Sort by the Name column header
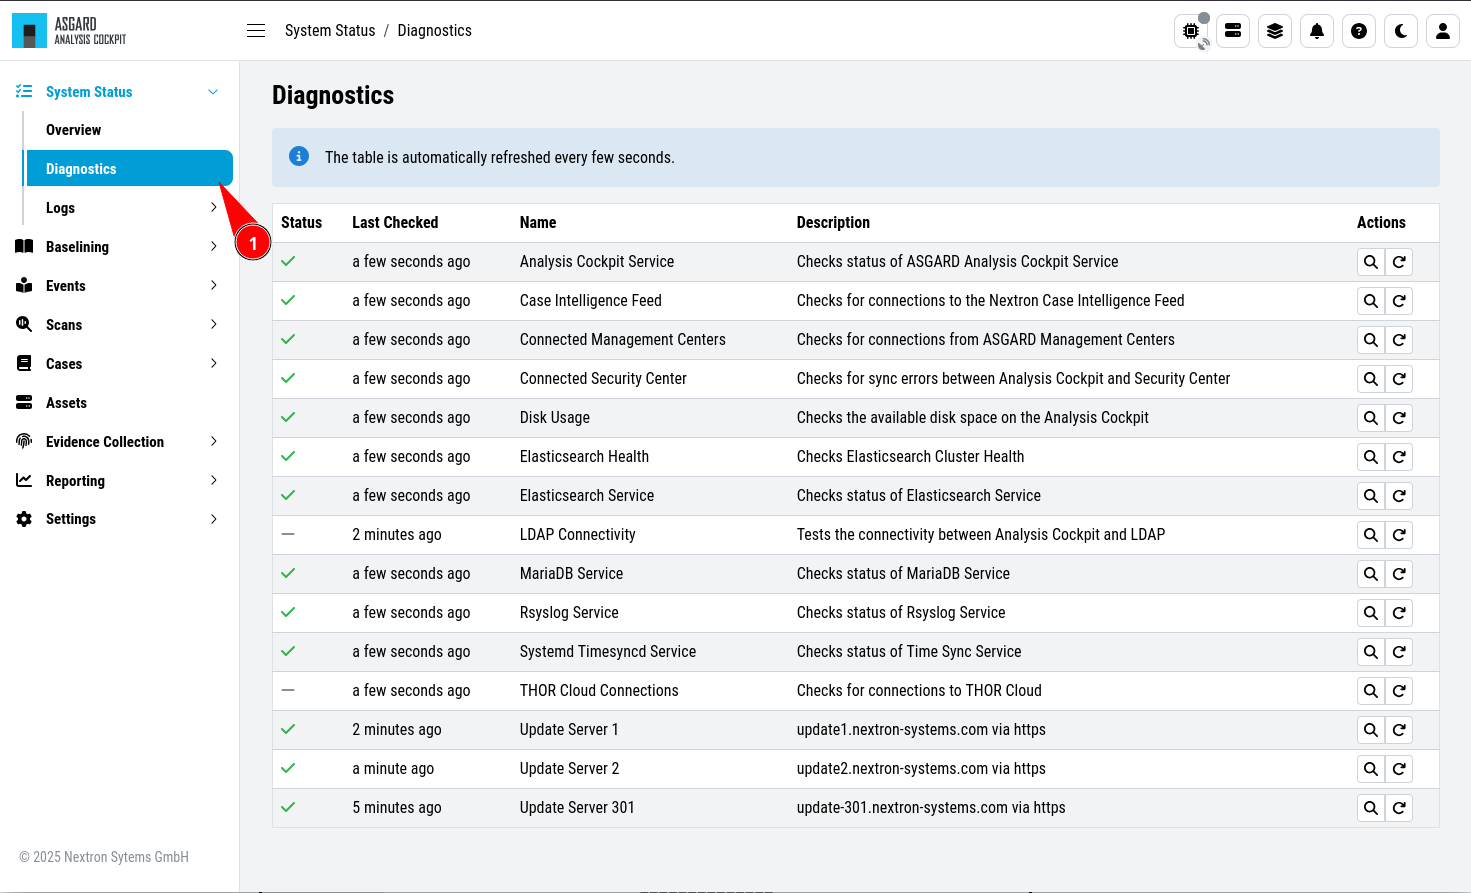This screenshot has height=893, width=1471. (538, 223)
